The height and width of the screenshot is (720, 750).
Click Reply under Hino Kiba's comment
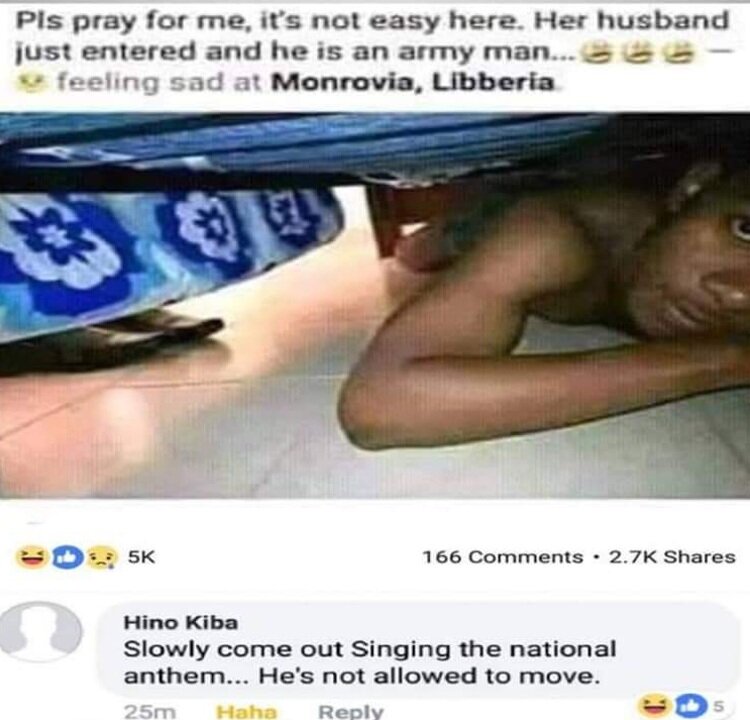point(352,711)
